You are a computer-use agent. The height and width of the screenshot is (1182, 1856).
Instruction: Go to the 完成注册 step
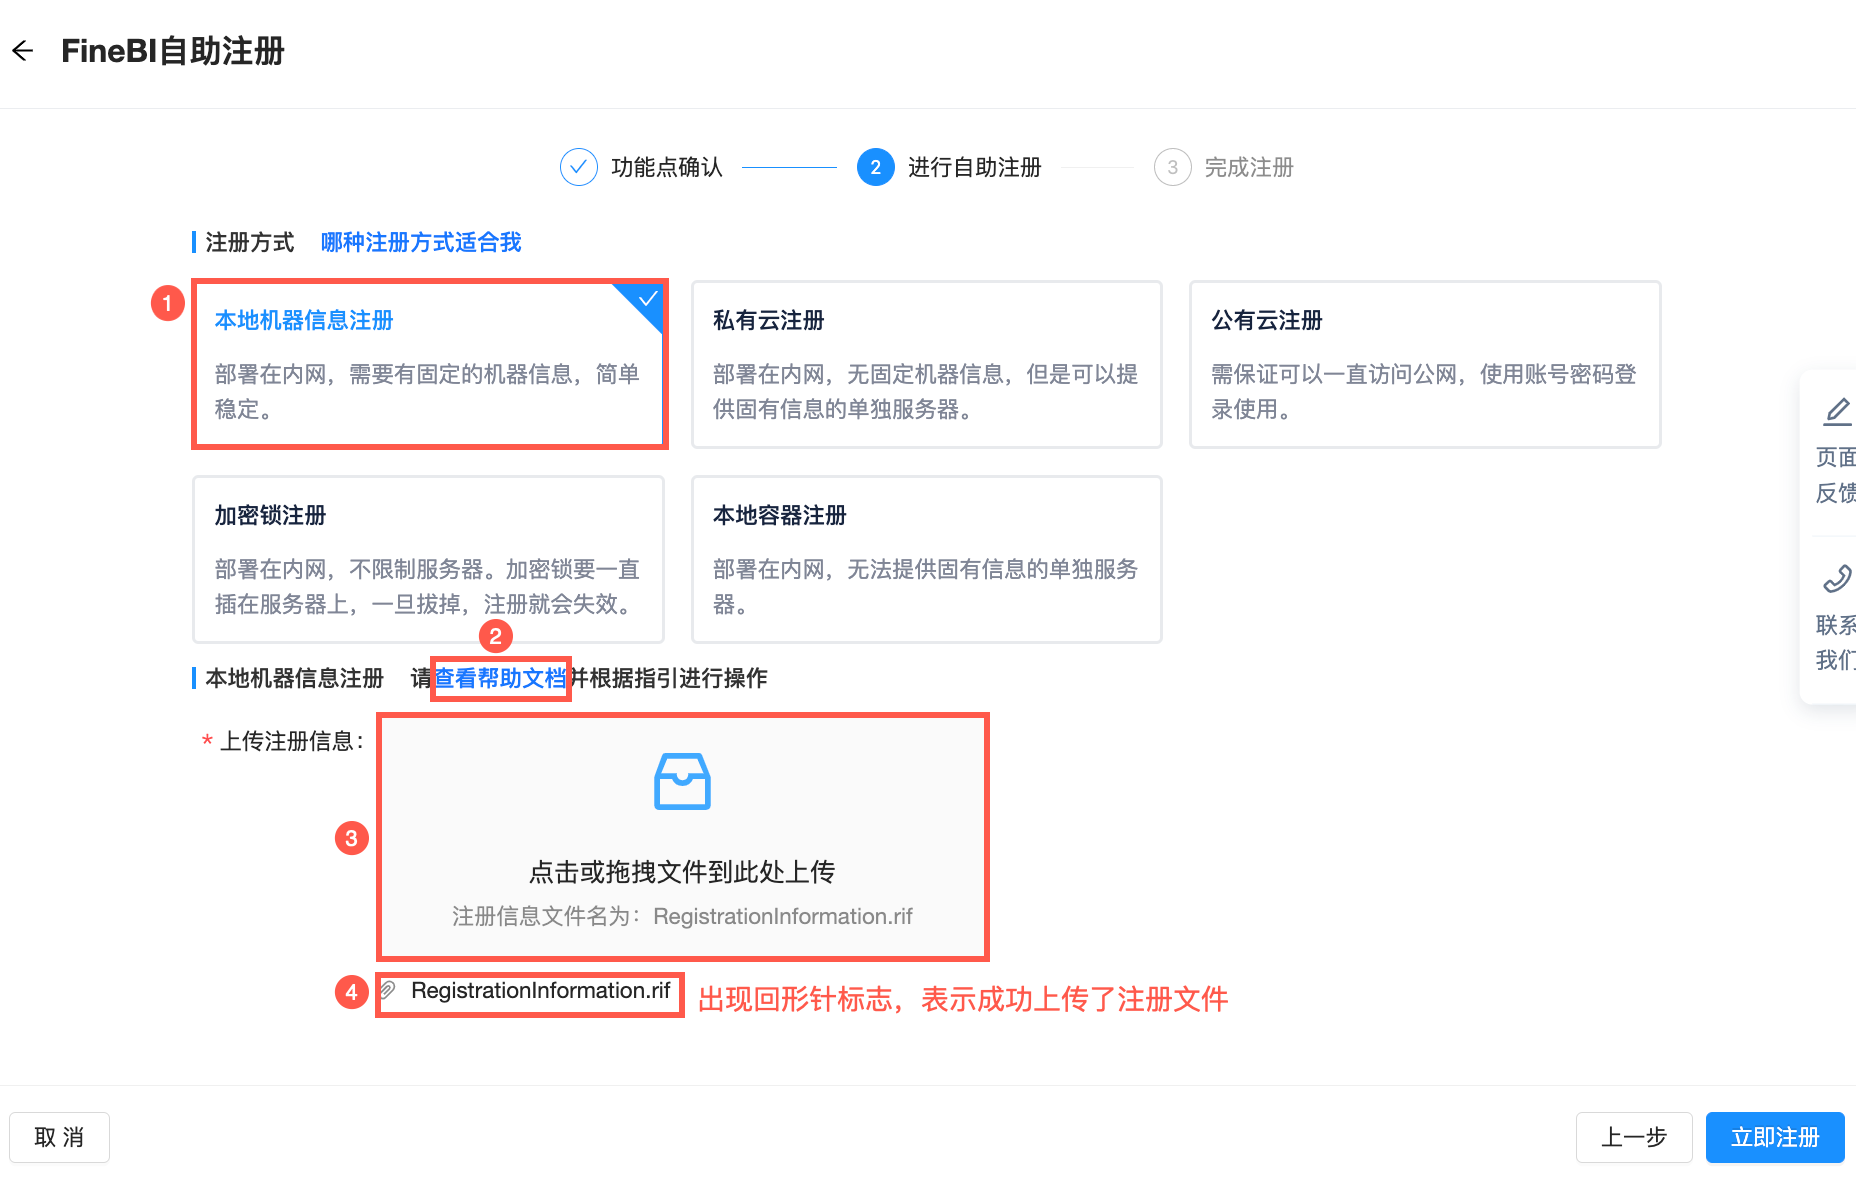[x=1248, y=167]
